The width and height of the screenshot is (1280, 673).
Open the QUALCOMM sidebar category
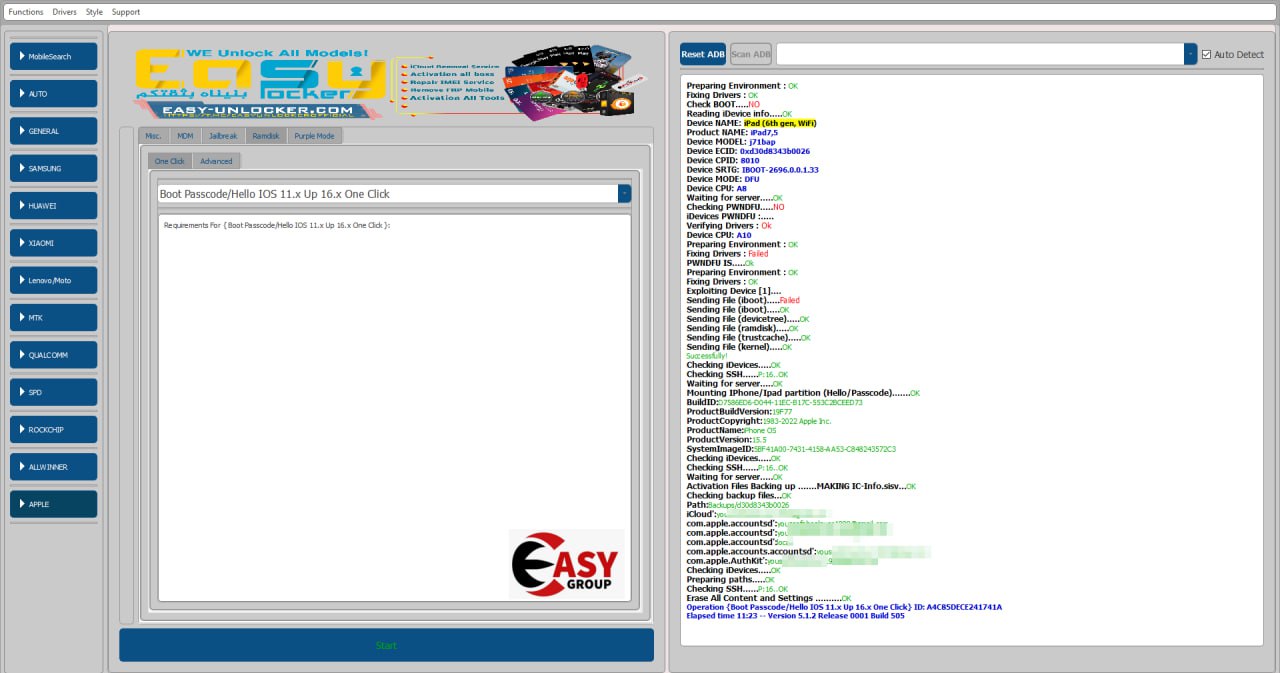pyautogui.click(x=54, y=355)
